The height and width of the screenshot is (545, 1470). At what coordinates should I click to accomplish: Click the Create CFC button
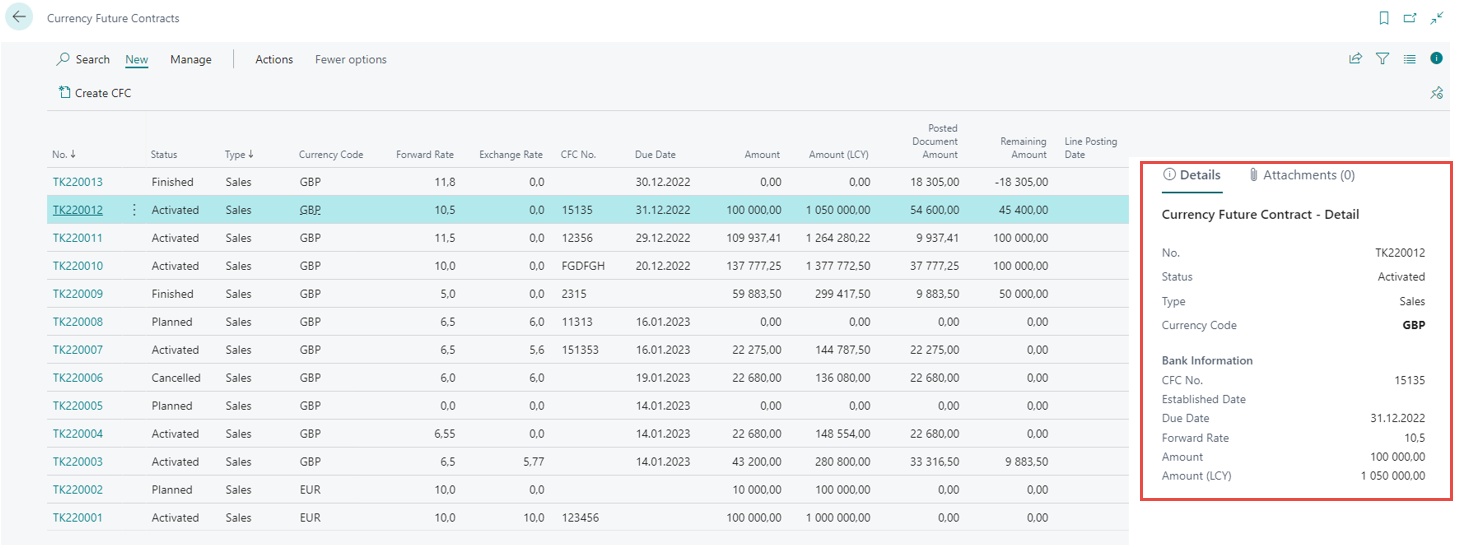pyautogui.click(x=95, y=93)
